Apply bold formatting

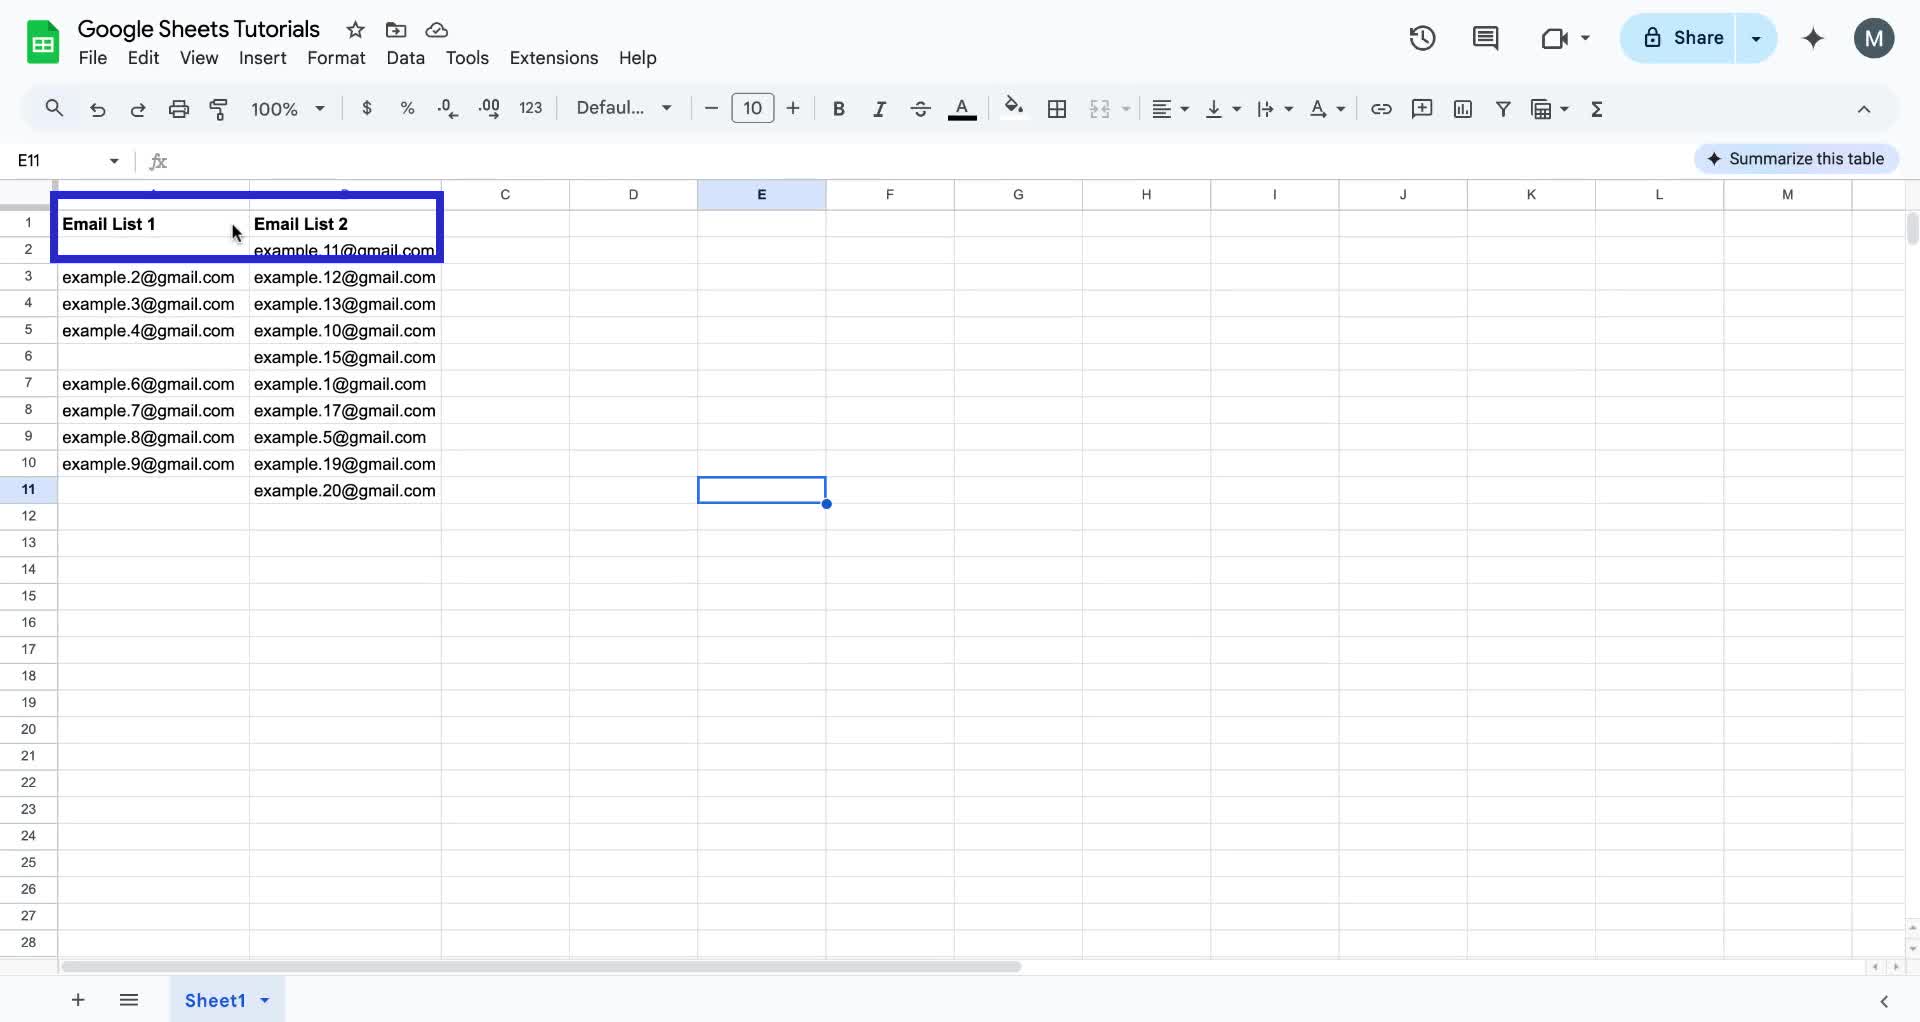tap(838, 108)
